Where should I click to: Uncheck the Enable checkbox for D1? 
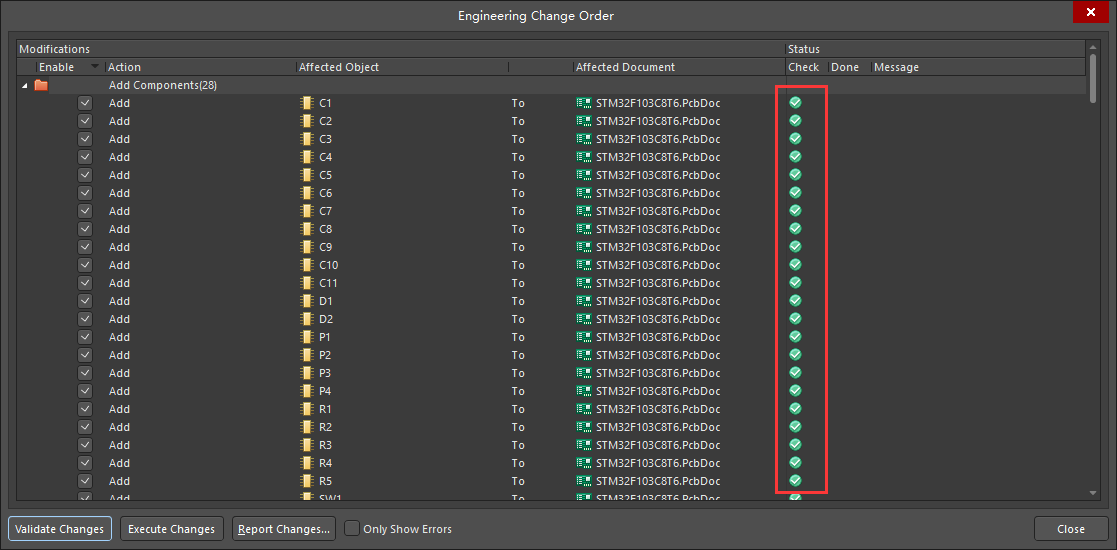click(x=85, y=301)
